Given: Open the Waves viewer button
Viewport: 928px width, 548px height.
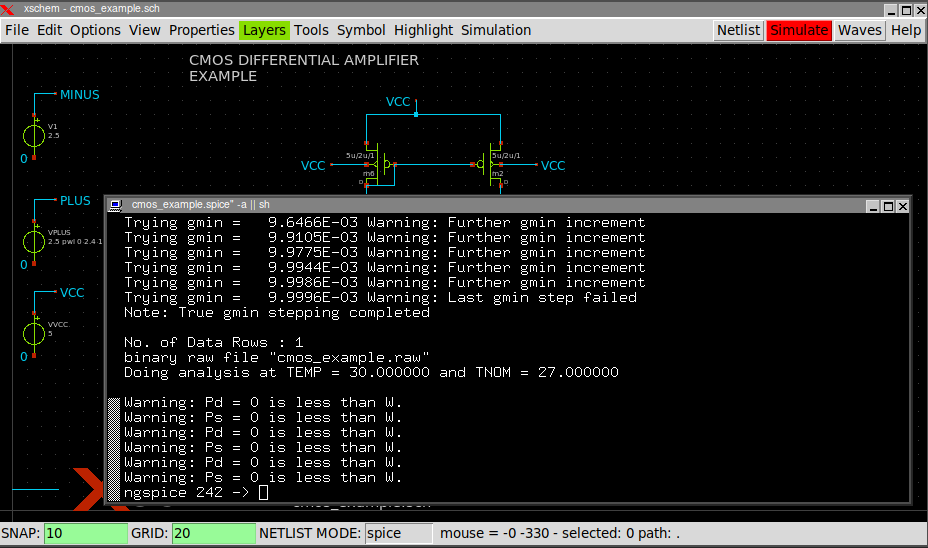Looking at the screenshot, I should 859,30.
